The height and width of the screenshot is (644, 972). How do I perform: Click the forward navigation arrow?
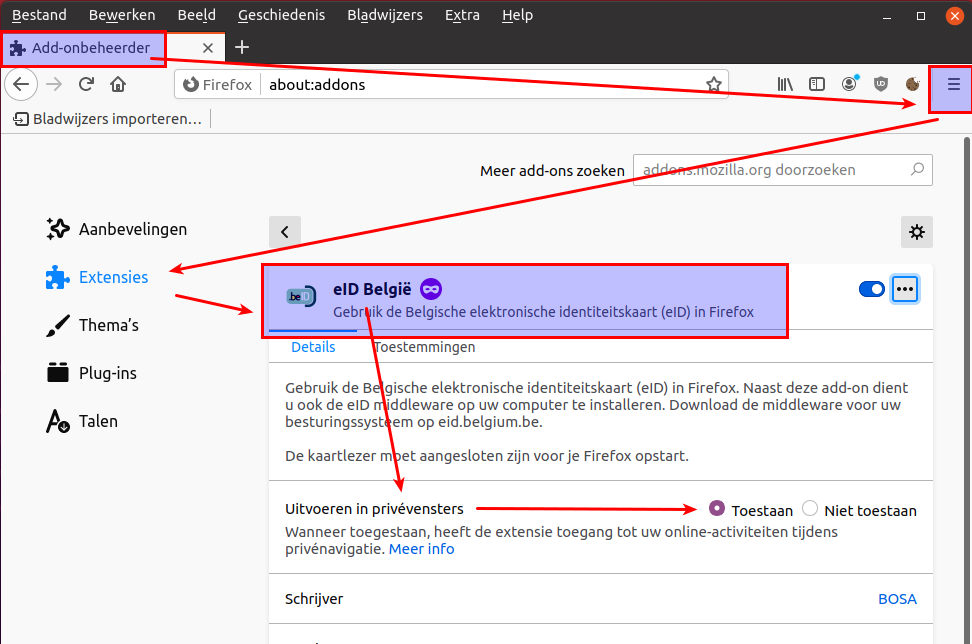click(55, 84)
